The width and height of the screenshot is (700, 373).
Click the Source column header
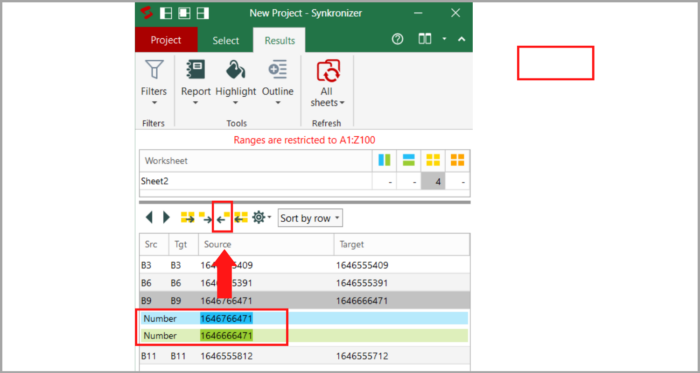tap(266, 245)
